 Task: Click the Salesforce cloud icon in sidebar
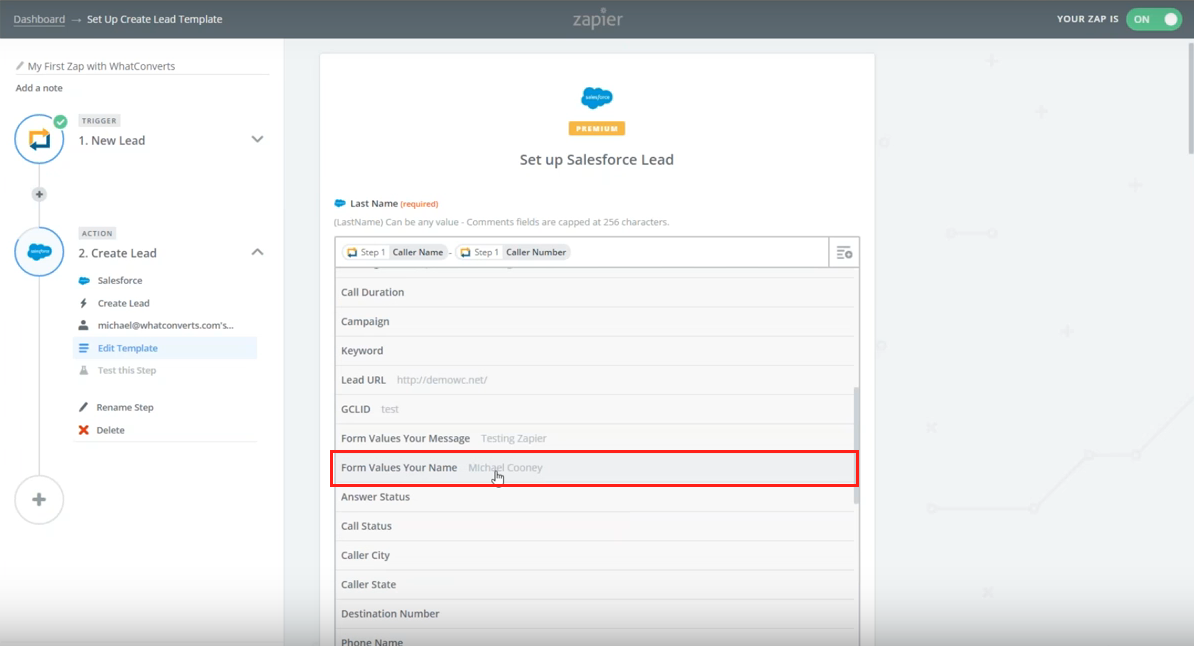(x=84, y=280)
